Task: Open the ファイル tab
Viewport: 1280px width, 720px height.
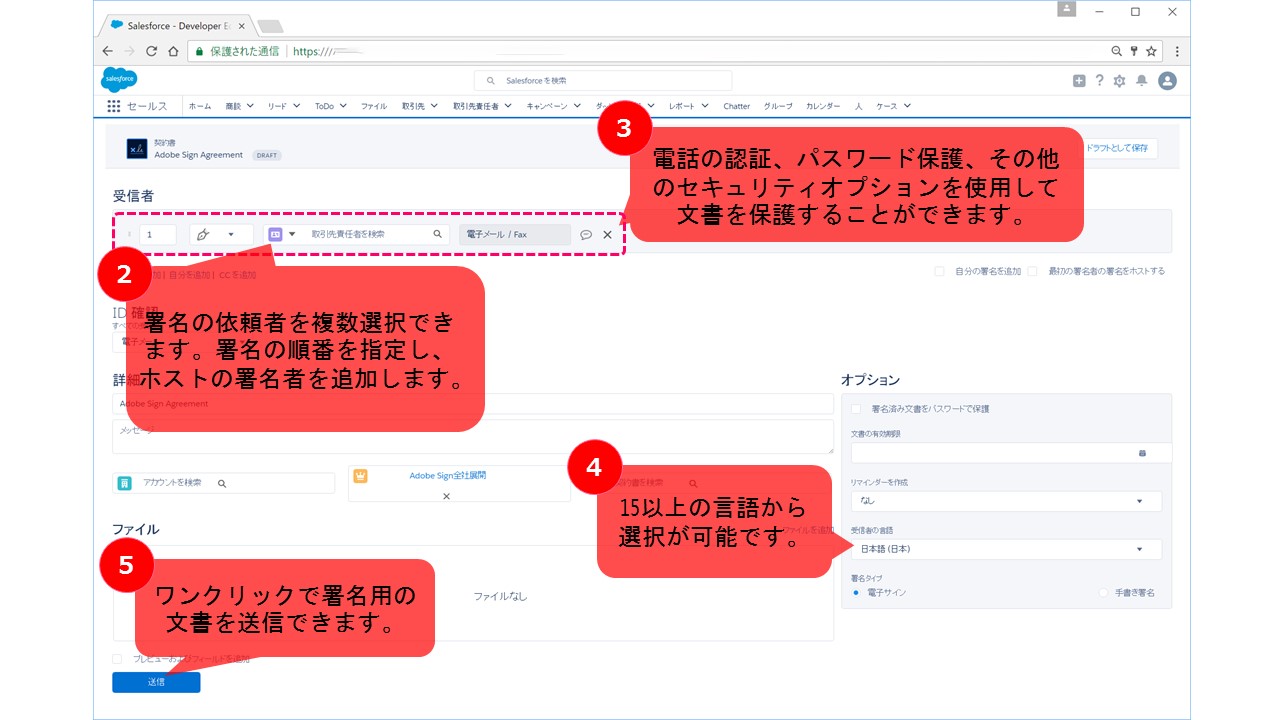Action: (x=374, y=106)
